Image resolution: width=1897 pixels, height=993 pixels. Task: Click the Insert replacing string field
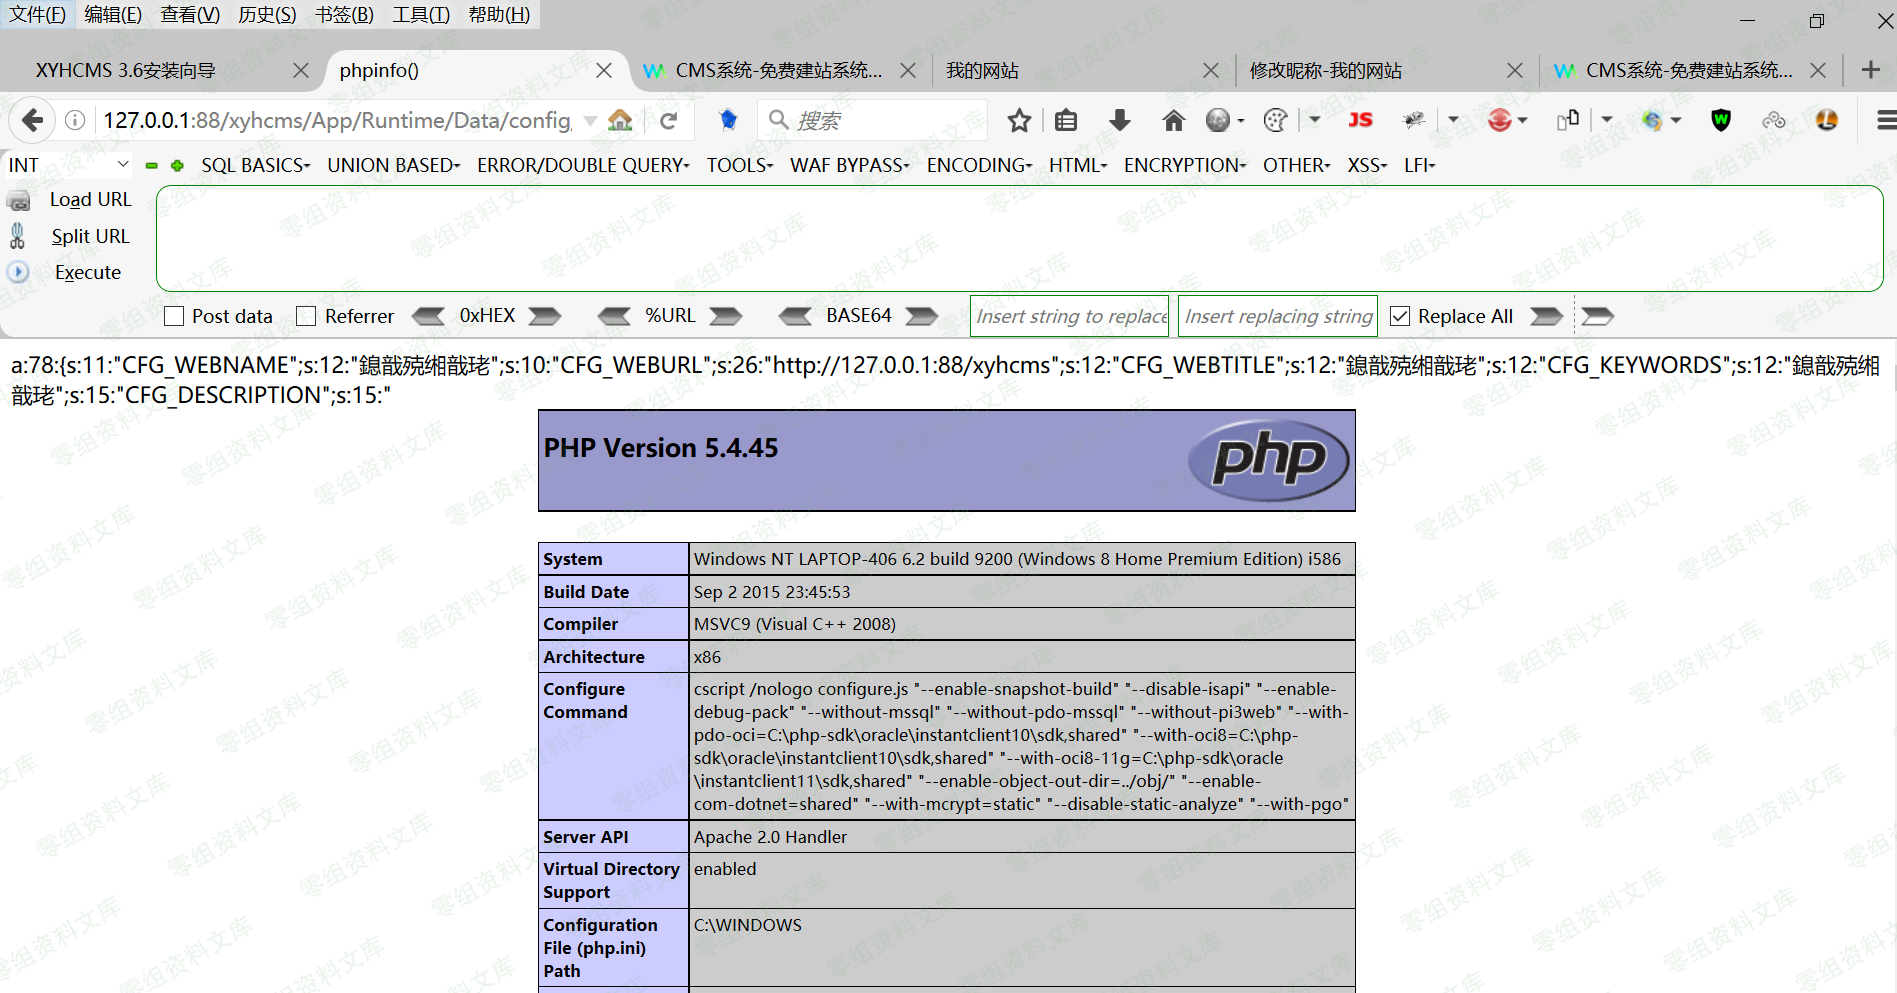click(1277, 317)
